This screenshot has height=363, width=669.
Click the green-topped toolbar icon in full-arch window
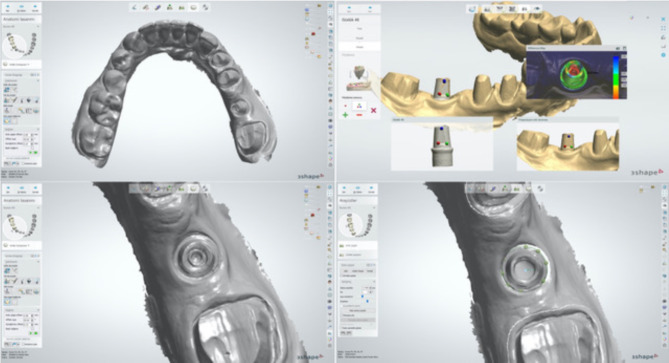[x=170, y=7]
